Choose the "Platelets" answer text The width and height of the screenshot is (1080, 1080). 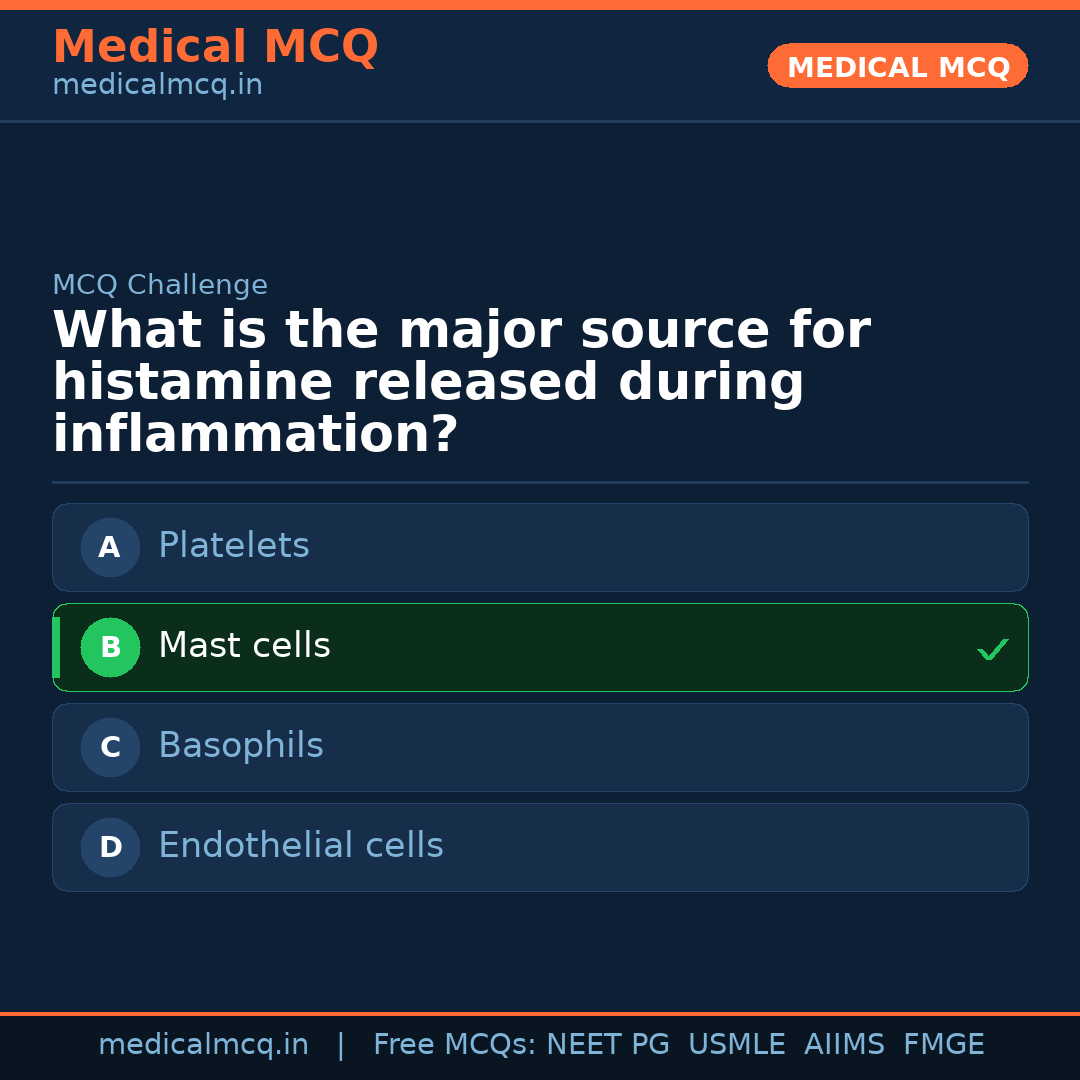click(x=234, y=546)
